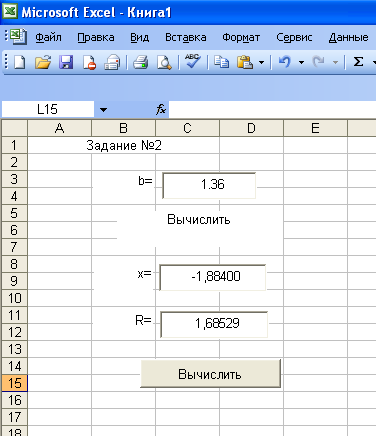
Task: Click the workbook icon beside Файл menu
Action: click(x=18, y=37)
